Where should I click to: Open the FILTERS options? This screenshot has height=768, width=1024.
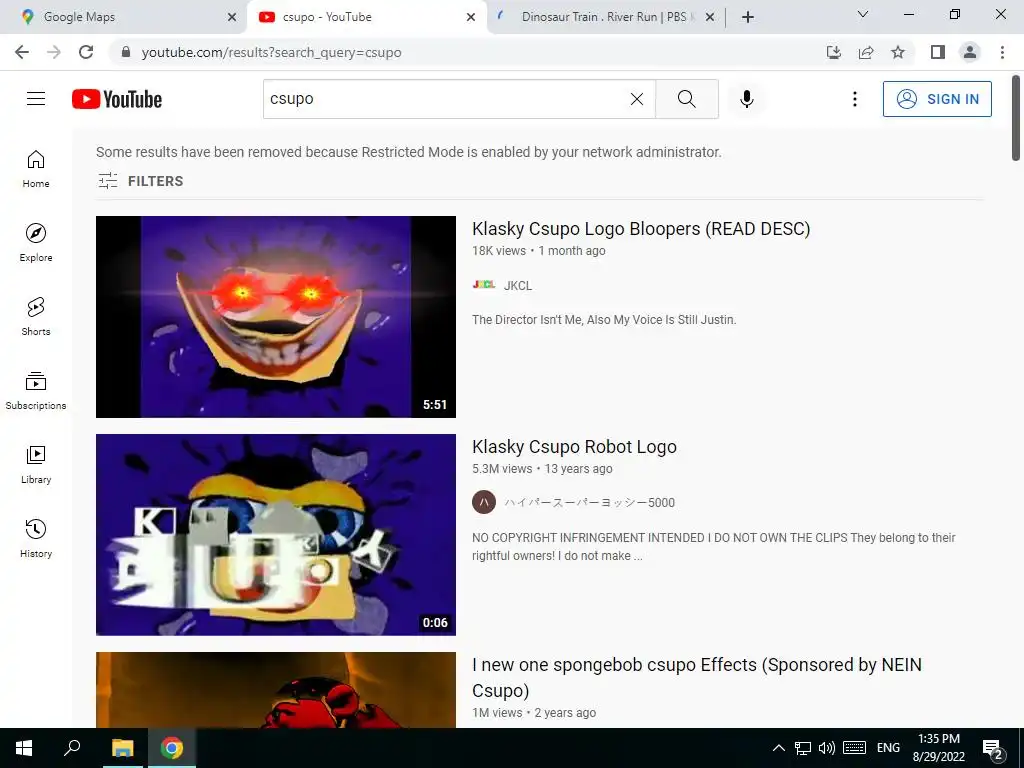click(x=140, y=181)
